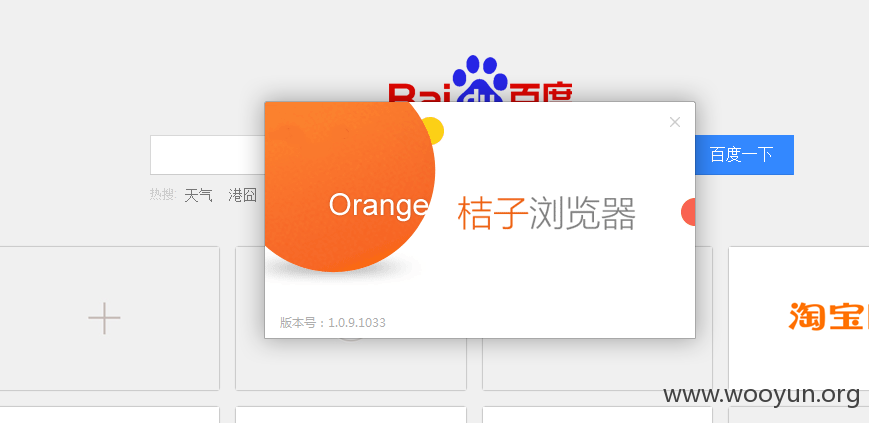Image resolution: width=869 pixels, height=423 pixels.
Task: Open the 港囧 hot search link
Action: click(243, 195)
